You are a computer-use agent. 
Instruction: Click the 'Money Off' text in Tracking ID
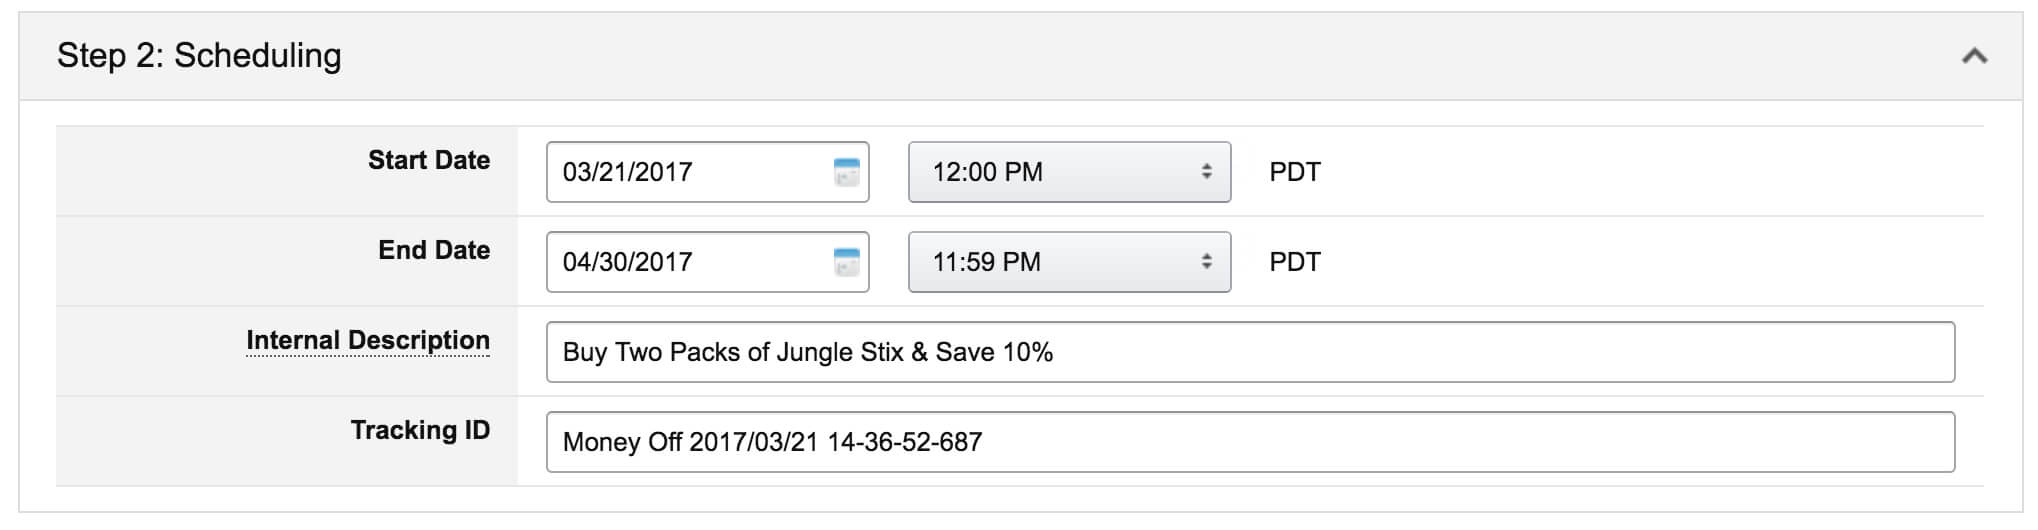[x=622, y=442]
